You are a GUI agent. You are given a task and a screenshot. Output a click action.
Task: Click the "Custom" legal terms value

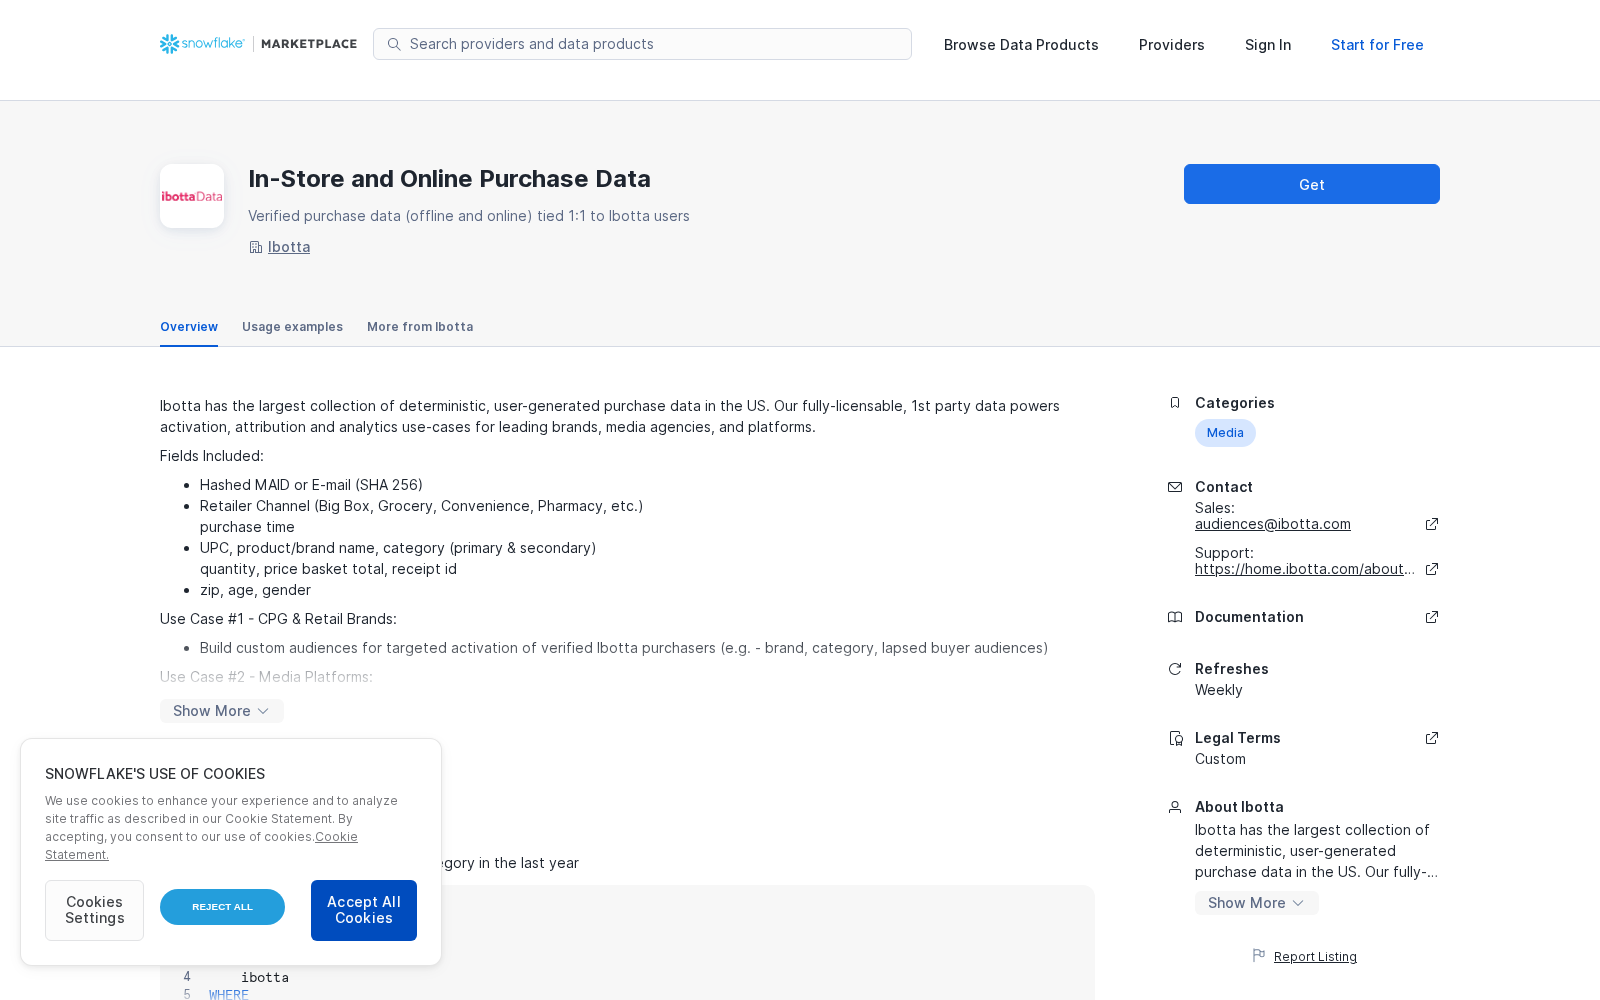point(1220,759)
